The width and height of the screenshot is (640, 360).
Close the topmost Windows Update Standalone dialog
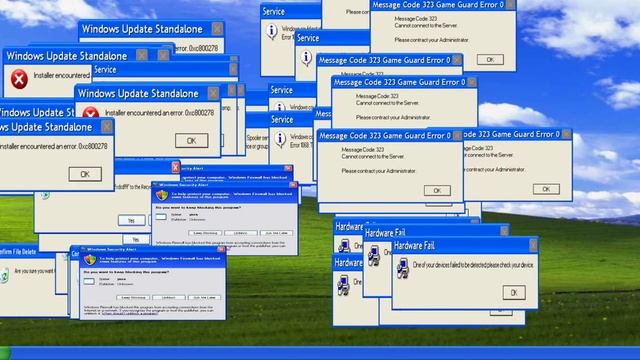(x=217, y=29)
